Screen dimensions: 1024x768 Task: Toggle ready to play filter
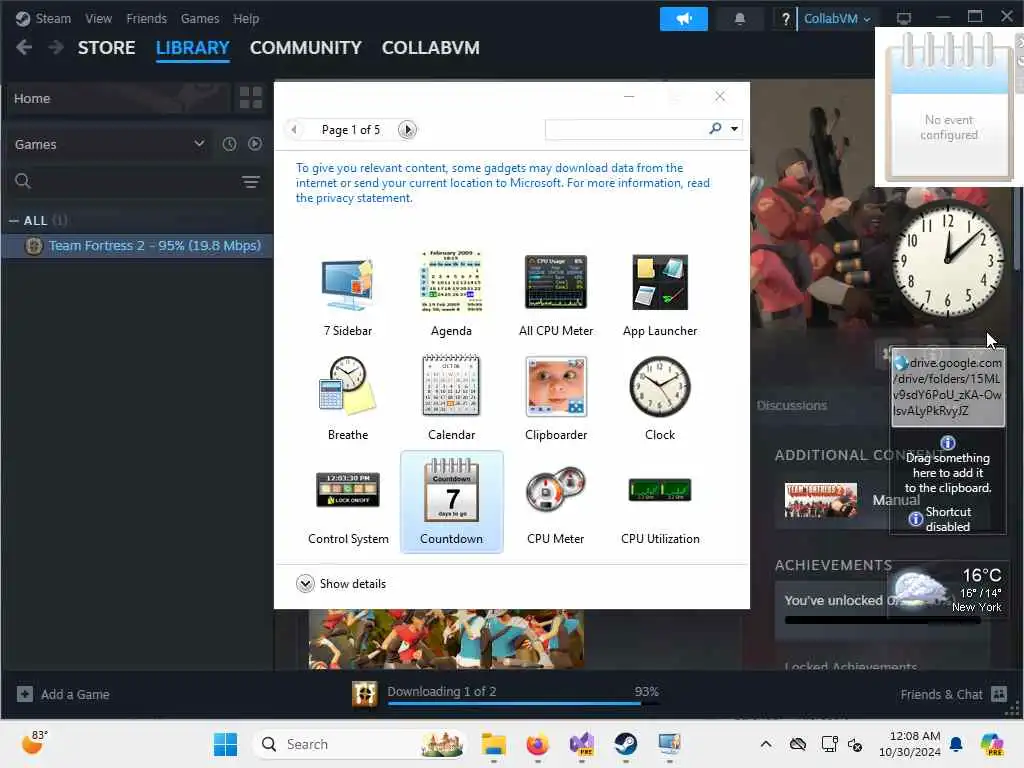click(x=255, y=144)
